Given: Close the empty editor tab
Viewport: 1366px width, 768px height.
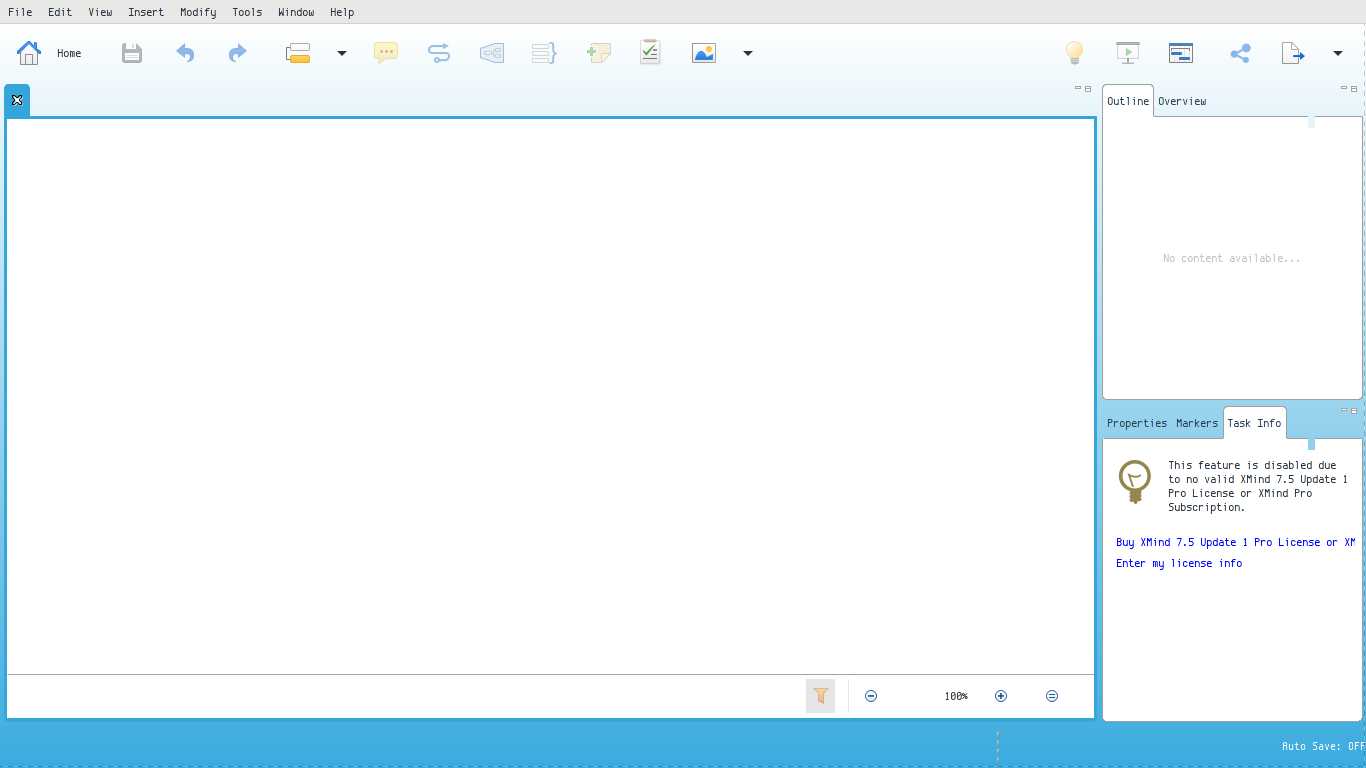Looking at the screenshot, I should (17, 100).
